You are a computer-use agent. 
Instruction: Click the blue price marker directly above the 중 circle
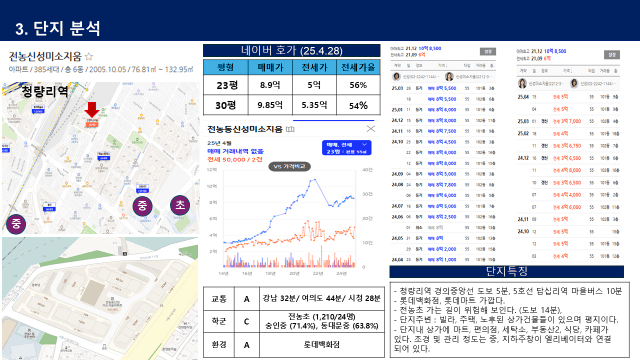(142, 188)
